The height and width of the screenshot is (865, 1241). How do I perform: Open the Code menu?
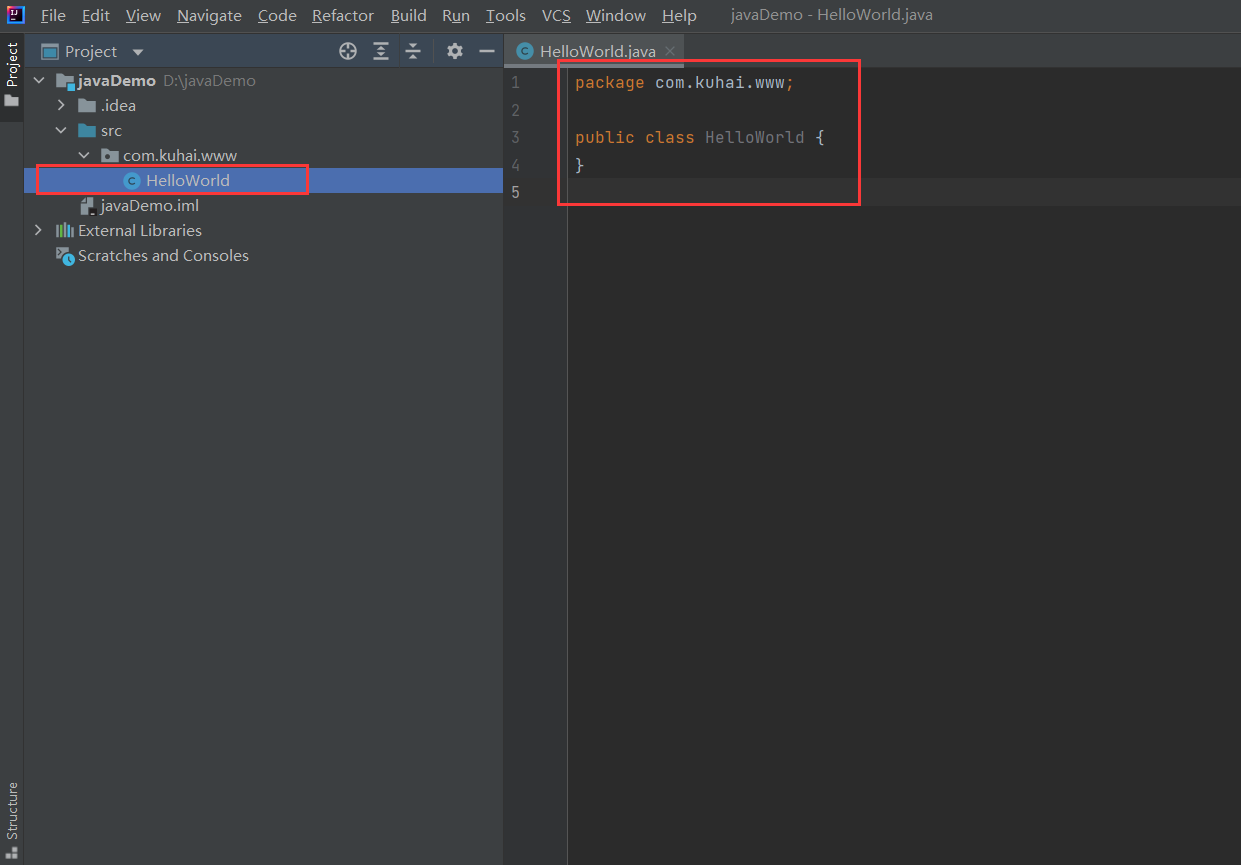[277, 16]
